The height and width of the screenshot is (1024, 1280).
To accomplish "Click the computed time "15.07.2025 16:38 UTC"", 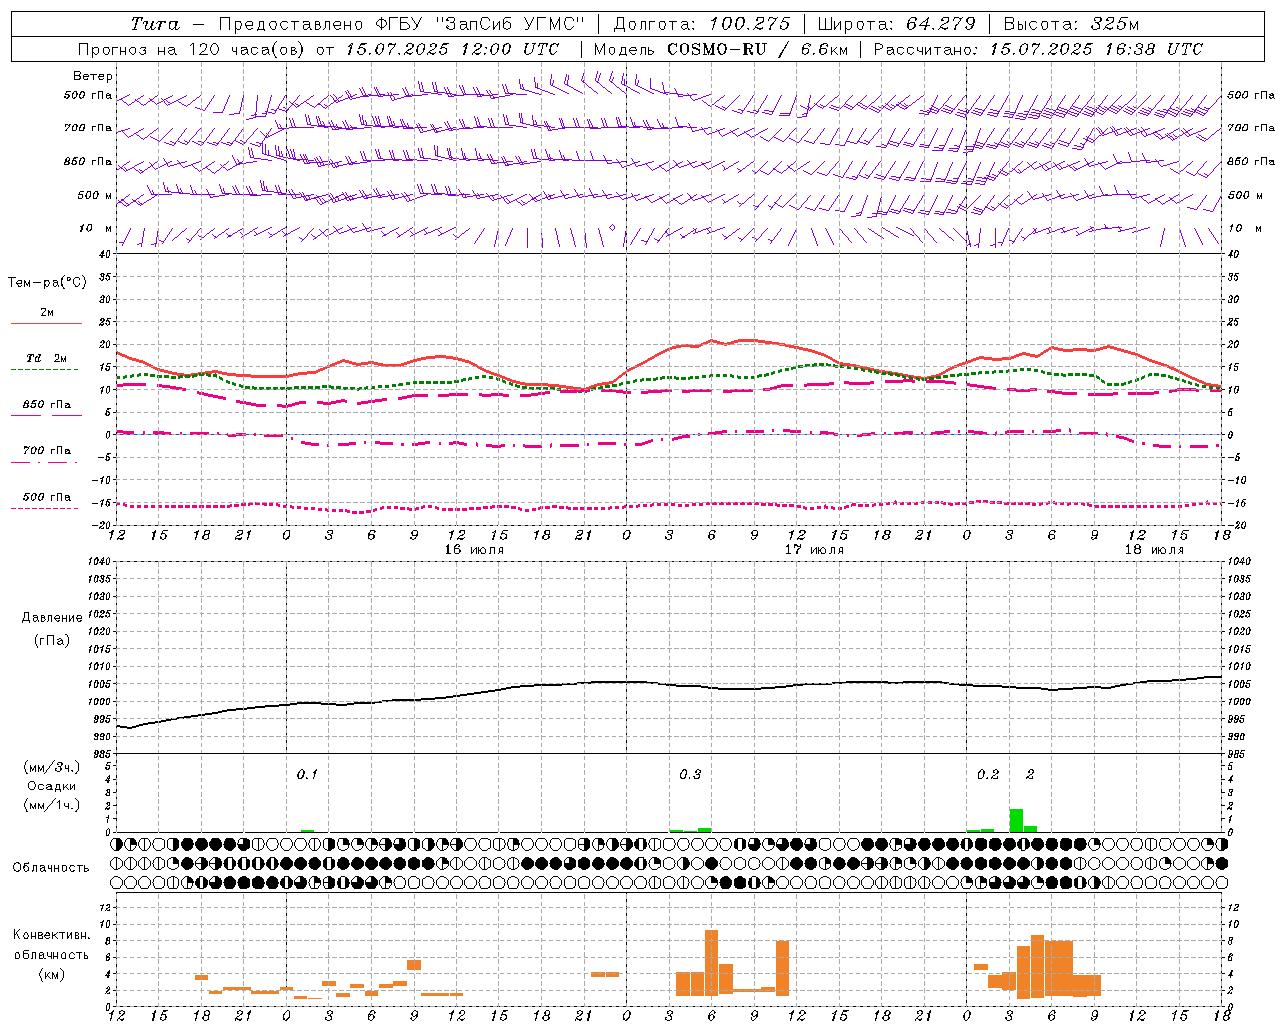I will point(1096,49).
